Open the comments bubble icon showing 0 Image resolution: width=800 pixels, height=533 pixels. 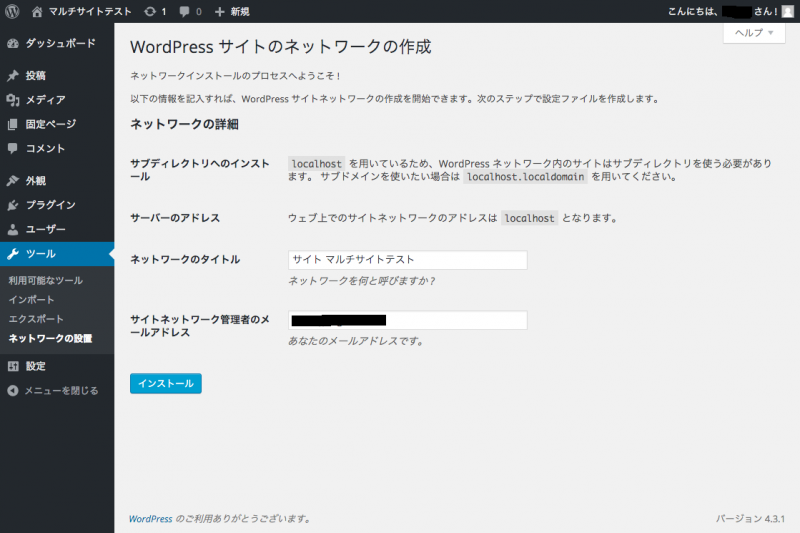pos(184,11)
